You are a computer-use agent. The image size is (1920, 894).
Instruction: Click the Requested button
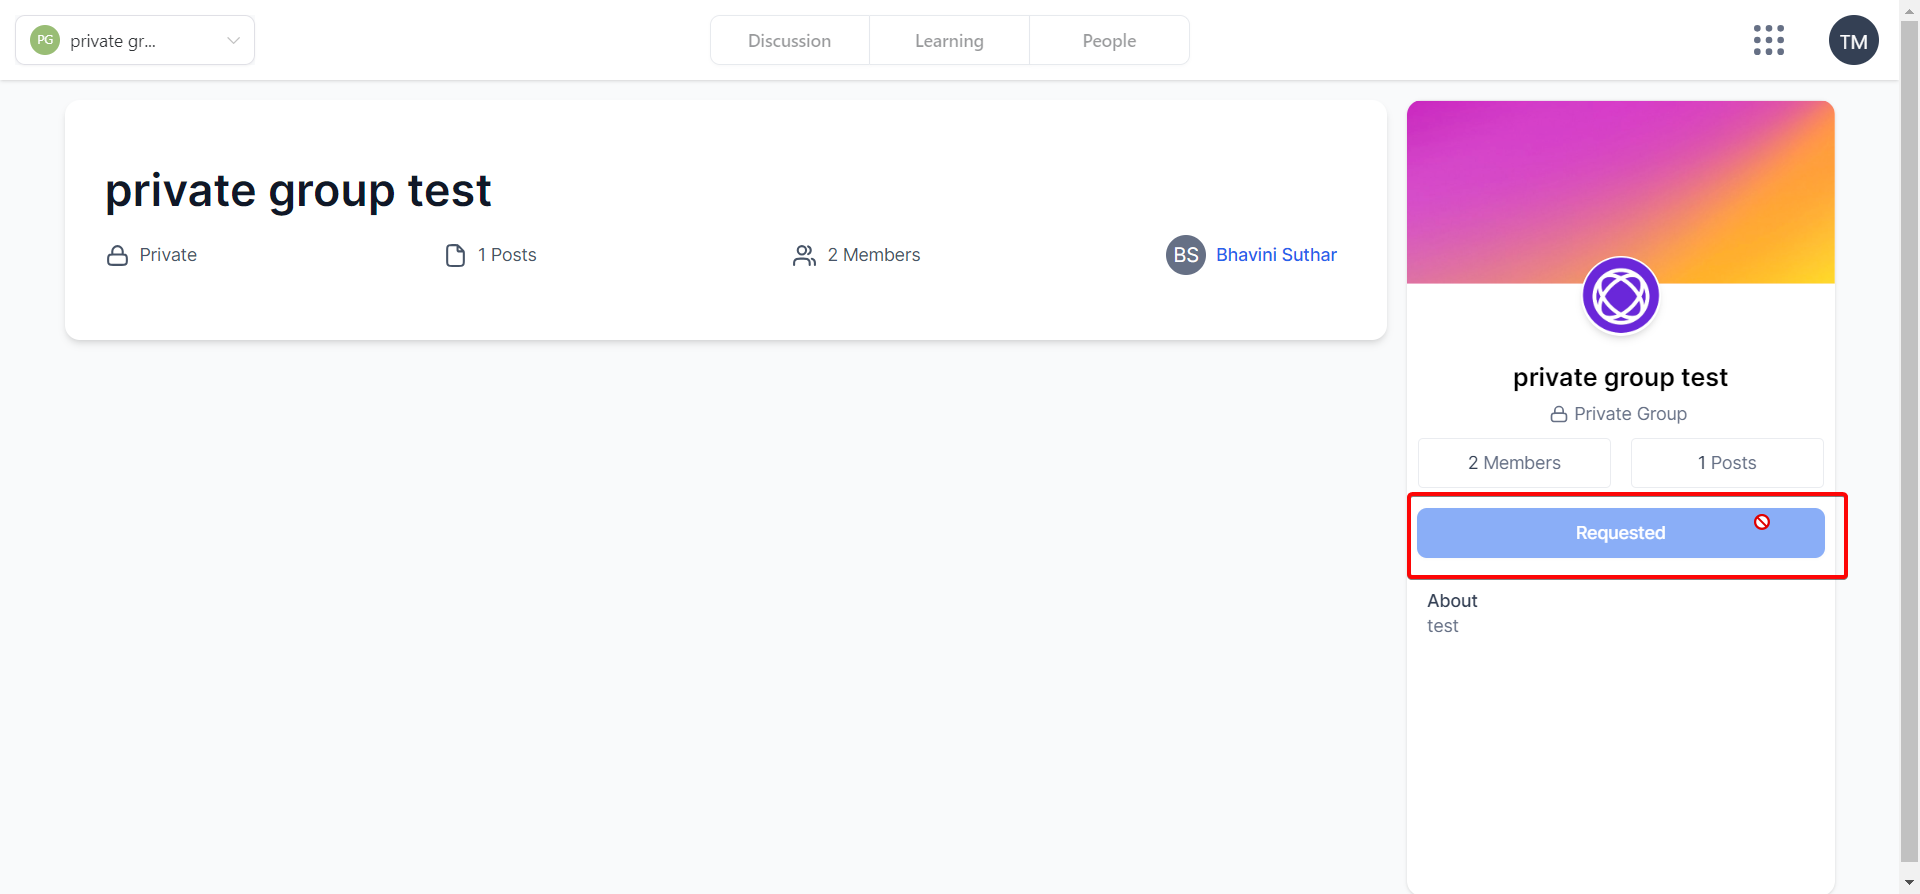(1620, 533)
